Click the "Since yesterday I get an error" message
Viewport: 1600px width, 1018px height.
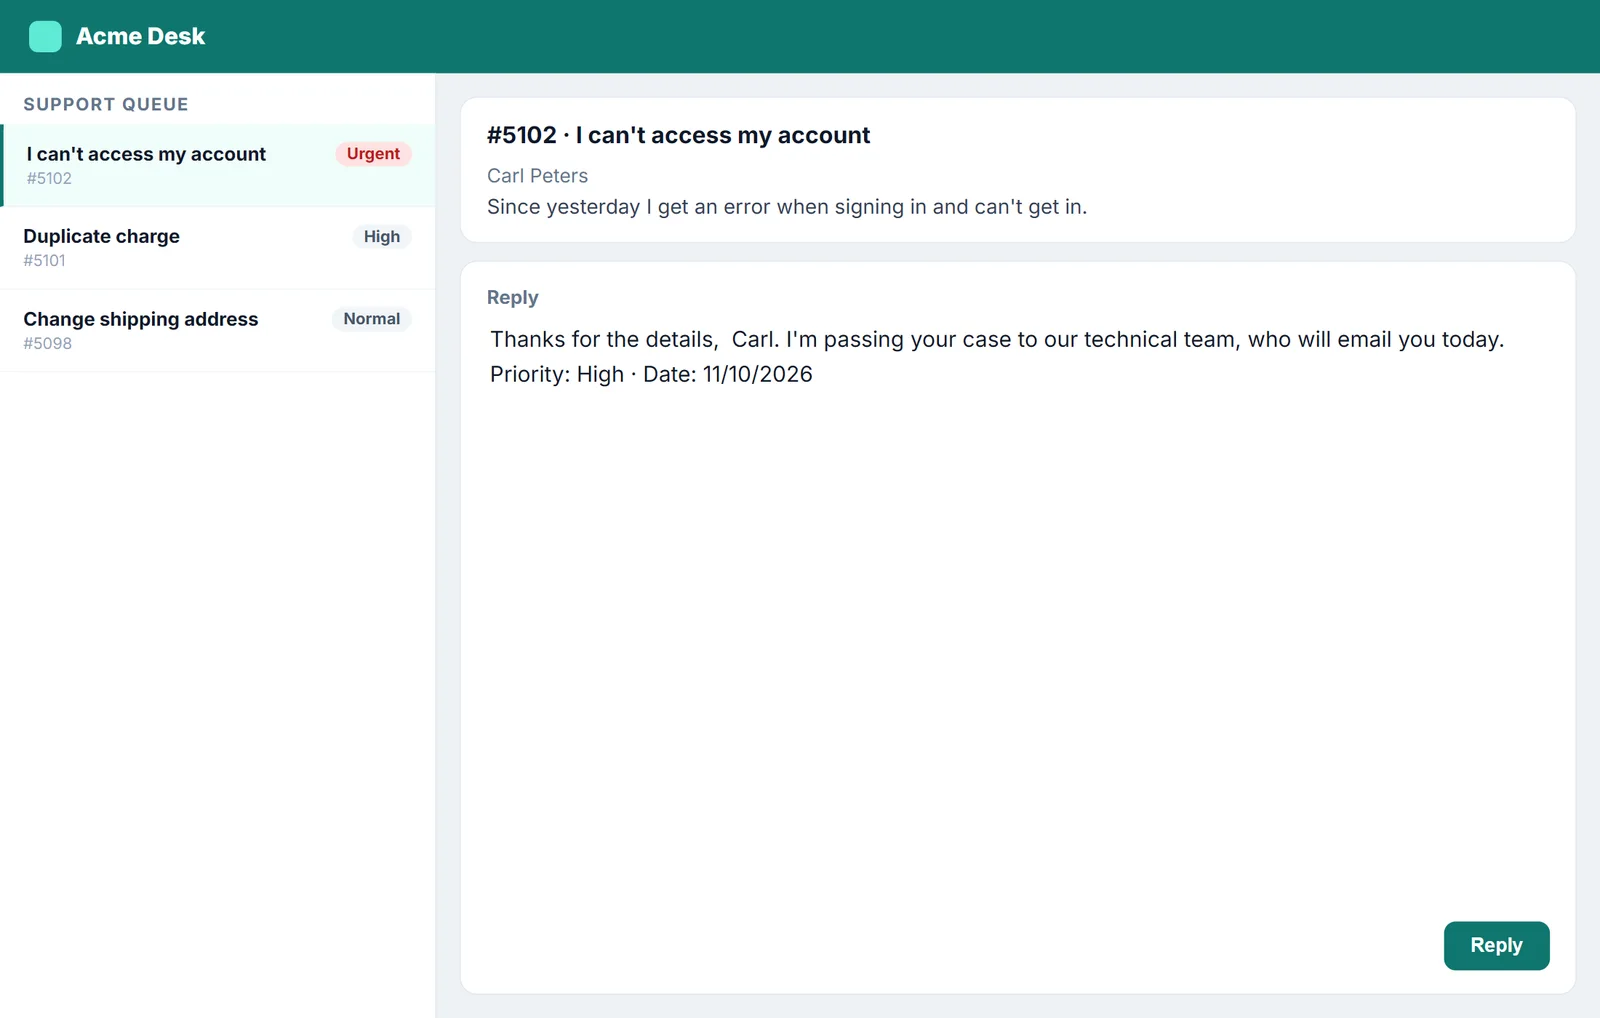coord(787,207)
